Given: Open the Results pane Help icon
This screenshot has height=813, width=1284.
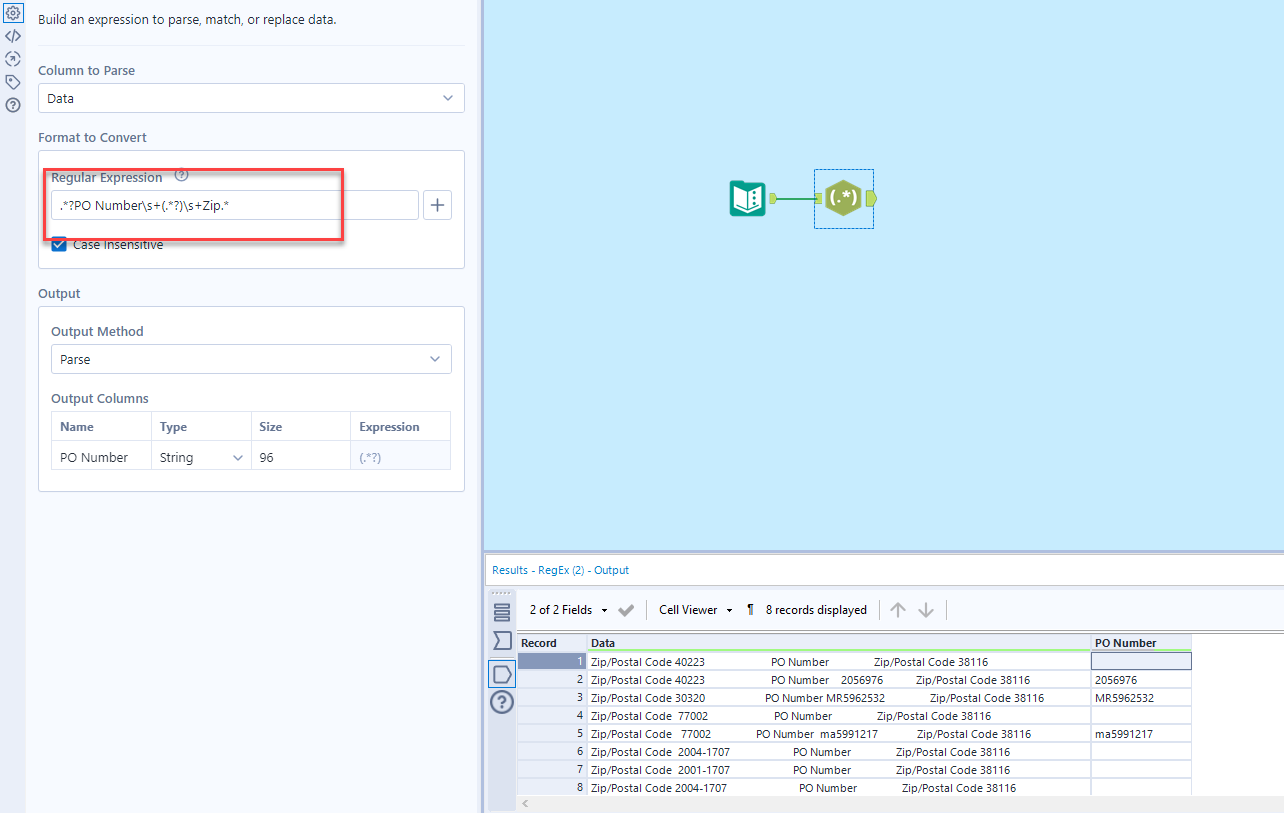Looking at the screenshot, I should click(501, 702).
